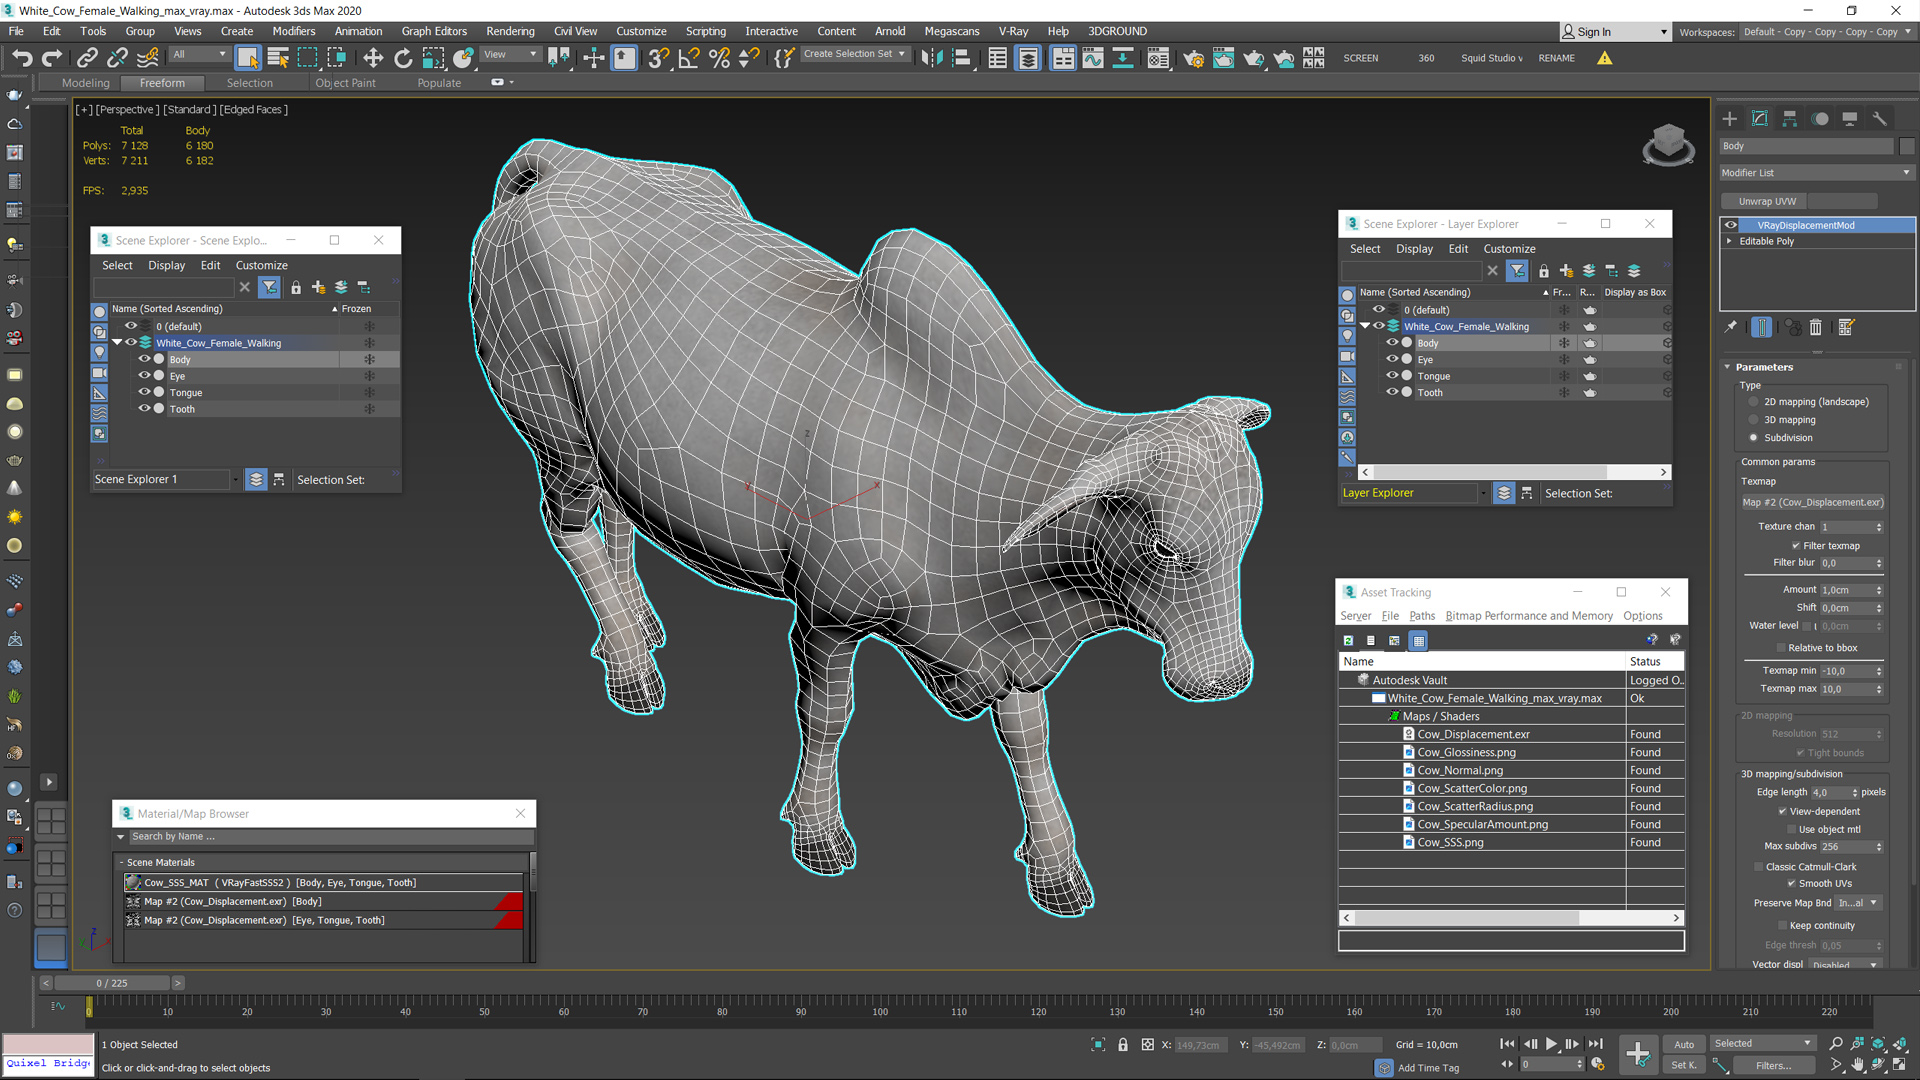
Task: Open the Utilities wrench tab
Action: tap(1880, 119)
